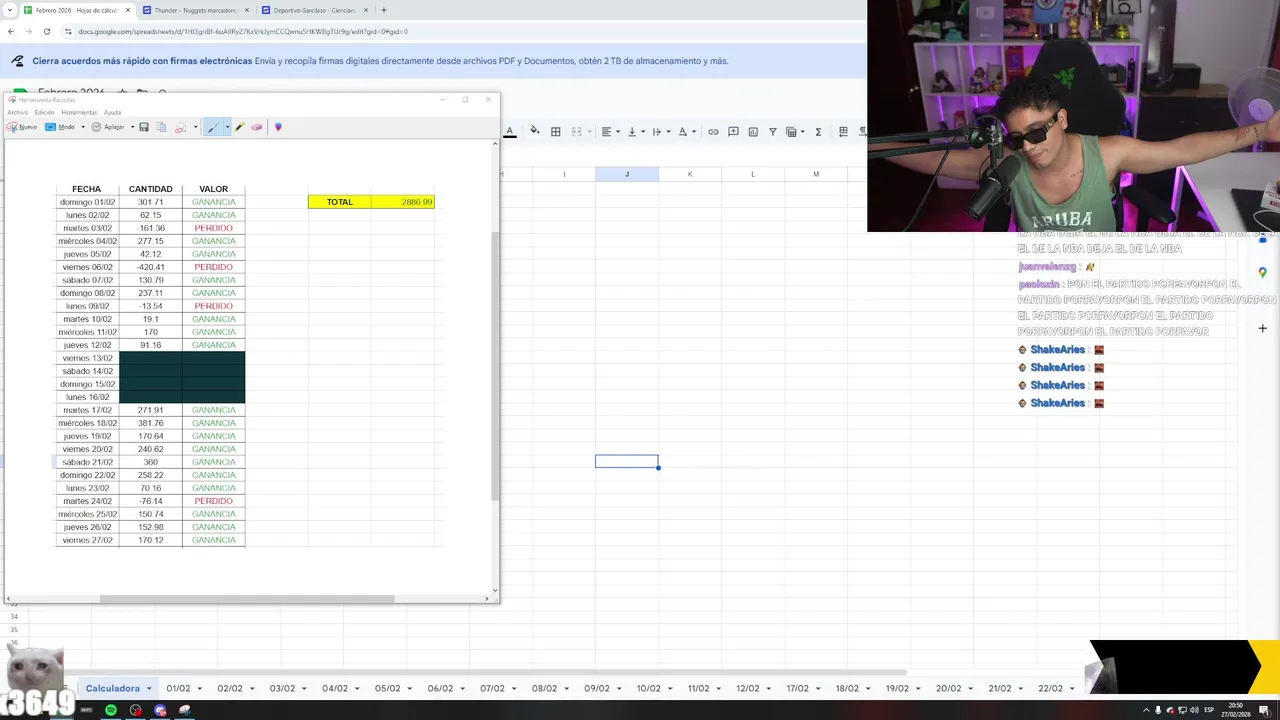Click insert comment icon in Sheets
This screenshot has height=720, width=1280.
pos(733,131)
